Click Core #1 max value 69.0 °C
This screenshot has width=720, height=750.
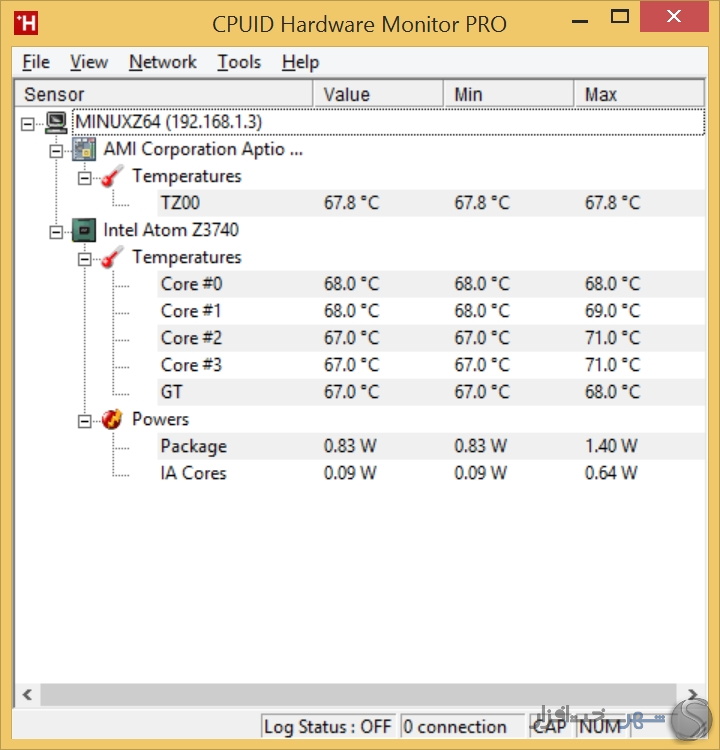(x=612, y=311)
